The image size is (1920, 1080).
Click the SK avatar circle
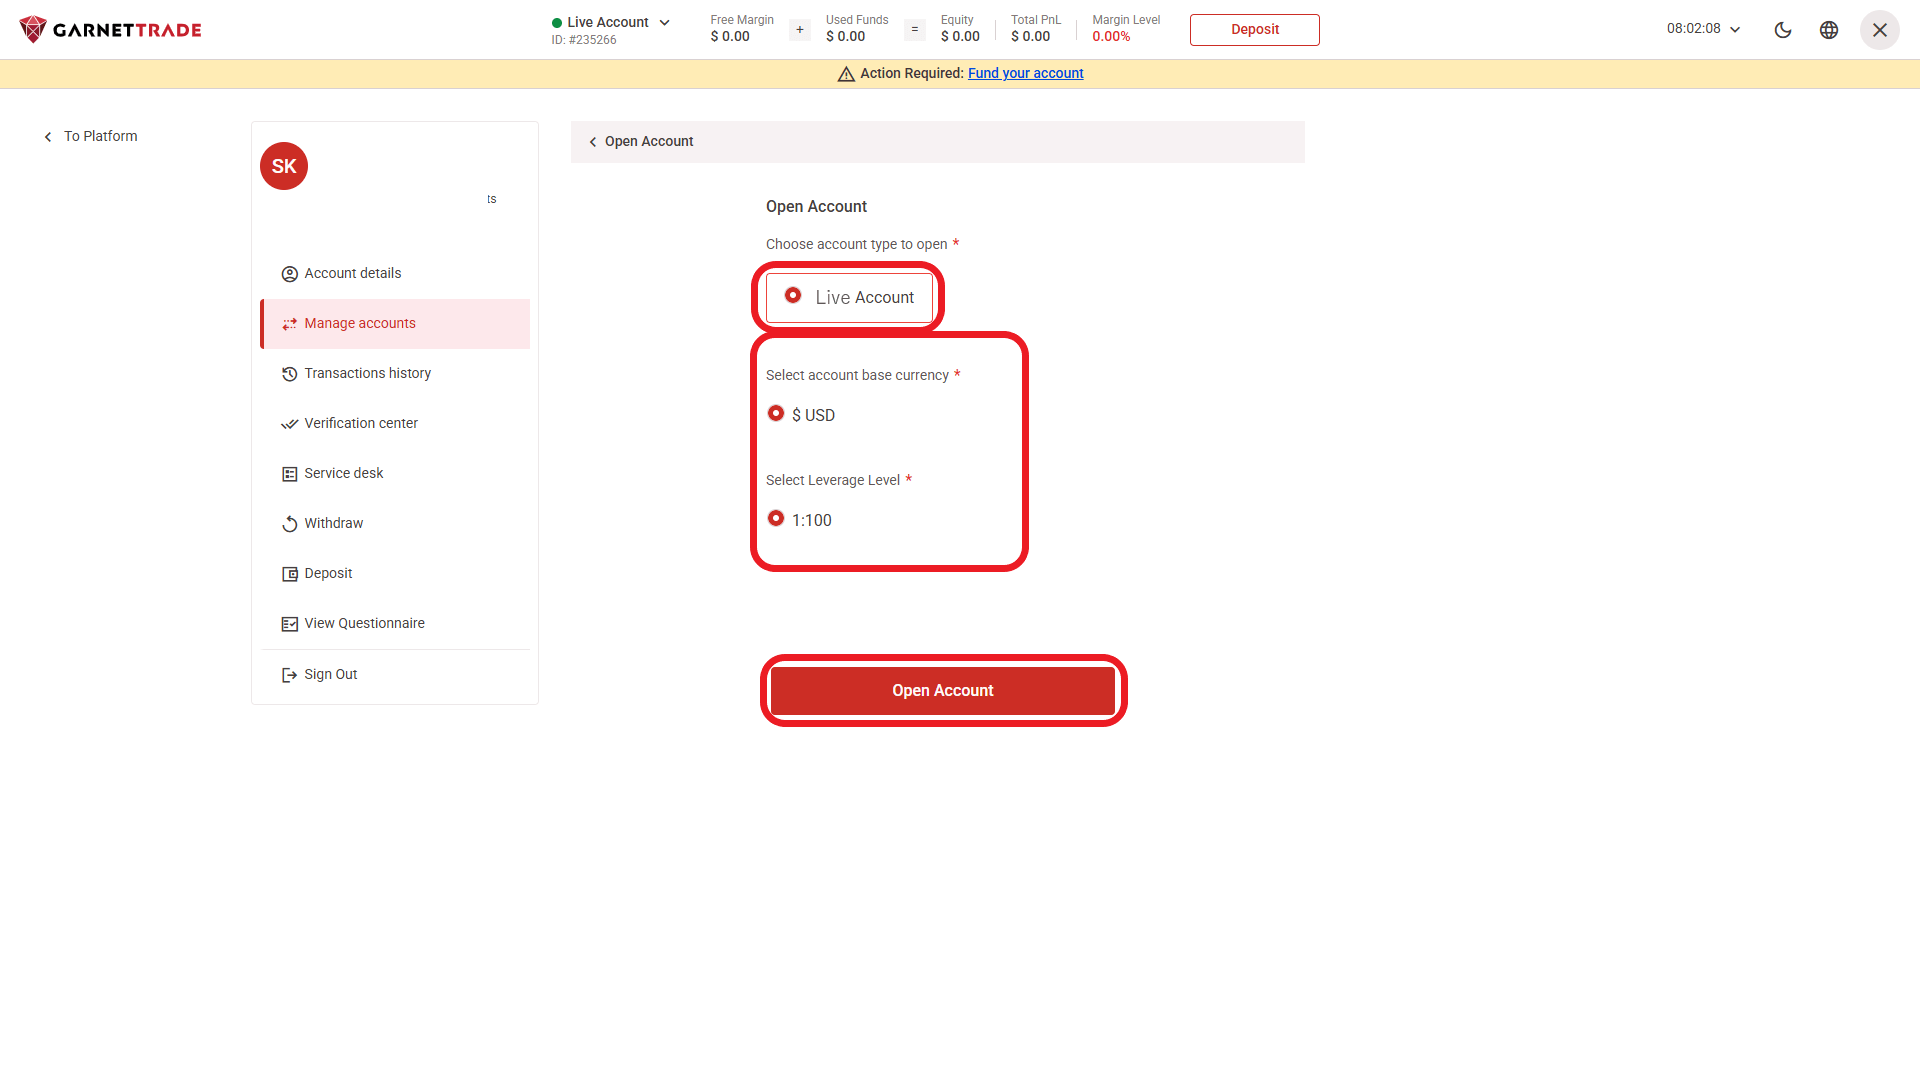point(284,166)
